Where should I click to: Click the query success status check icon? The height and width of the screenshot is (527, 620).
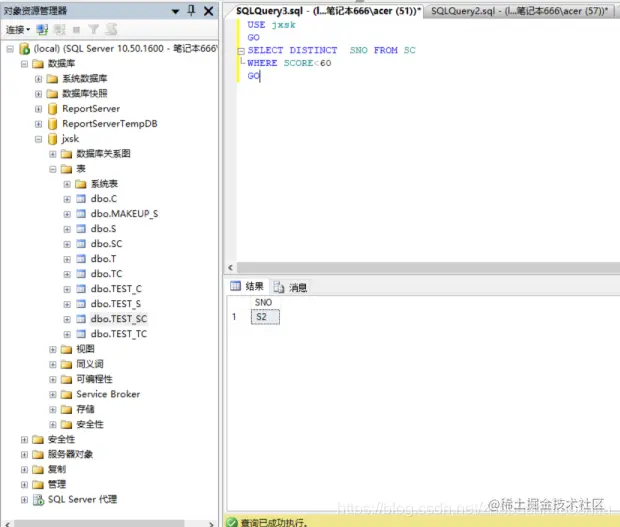[x=232, y=522]
